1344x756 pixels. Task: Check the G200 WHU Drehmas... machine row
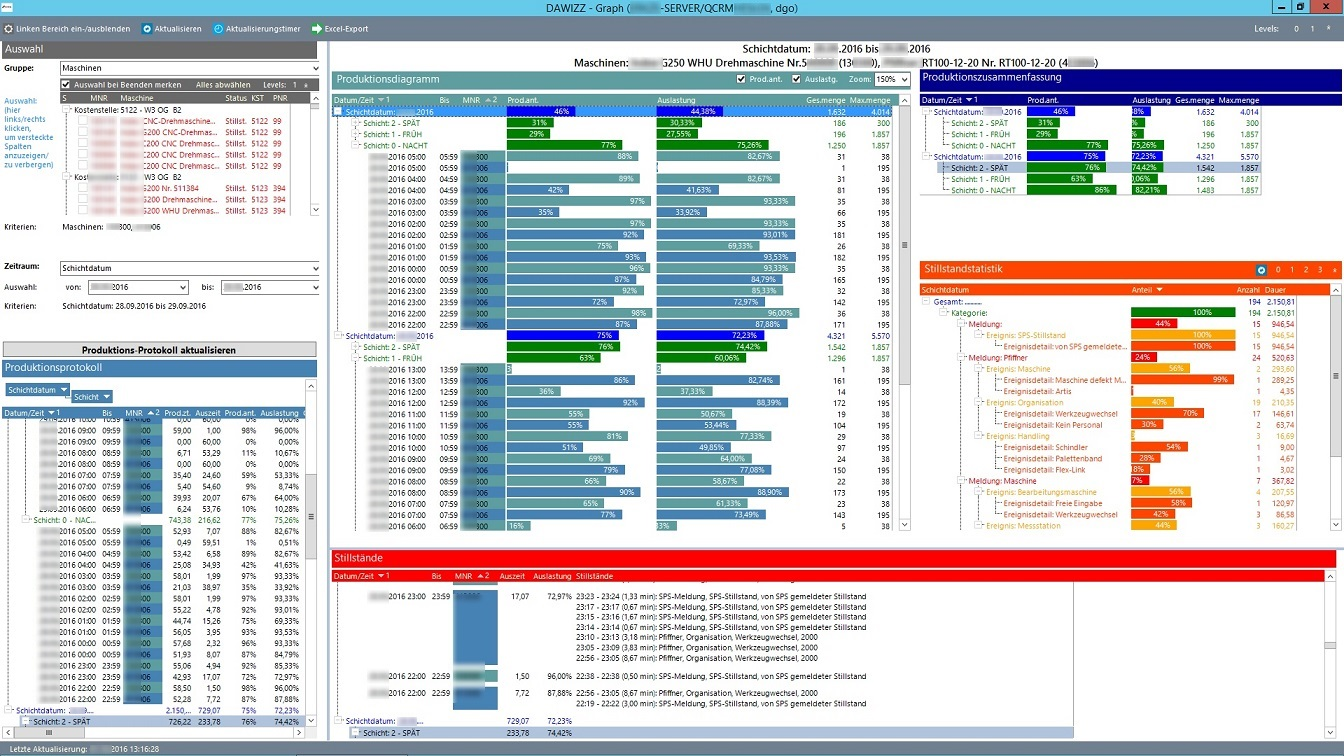(x=83, y=211)
